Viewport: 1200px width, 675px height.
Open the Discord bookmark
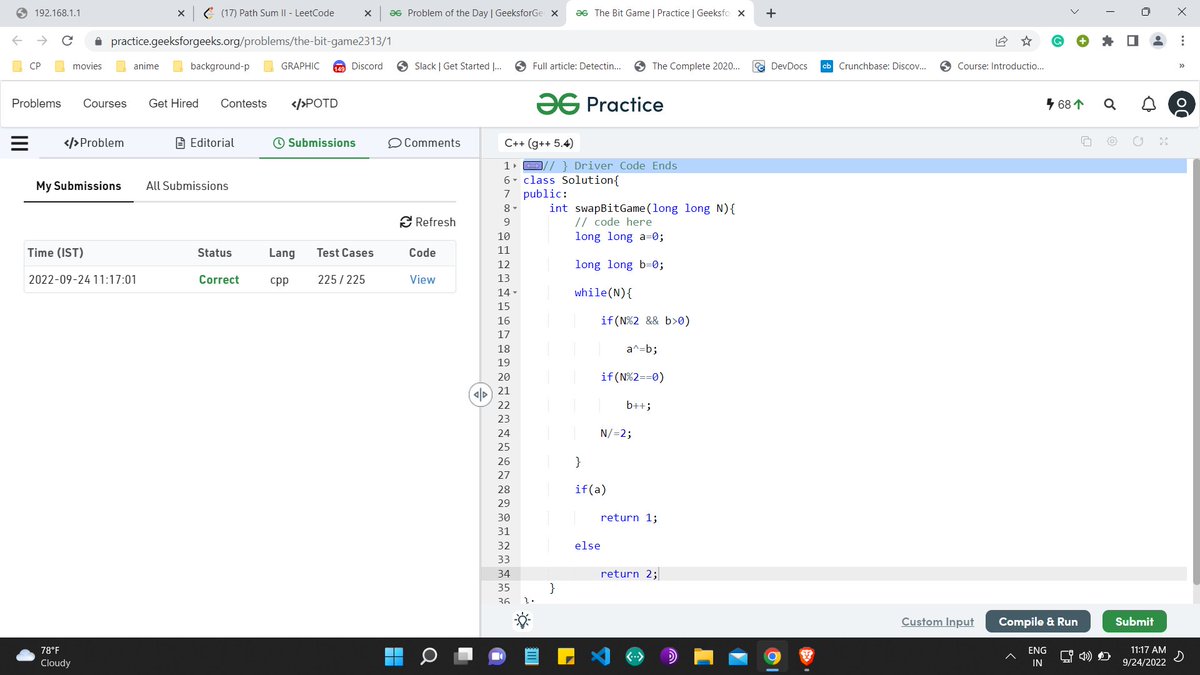pos(358,66)
